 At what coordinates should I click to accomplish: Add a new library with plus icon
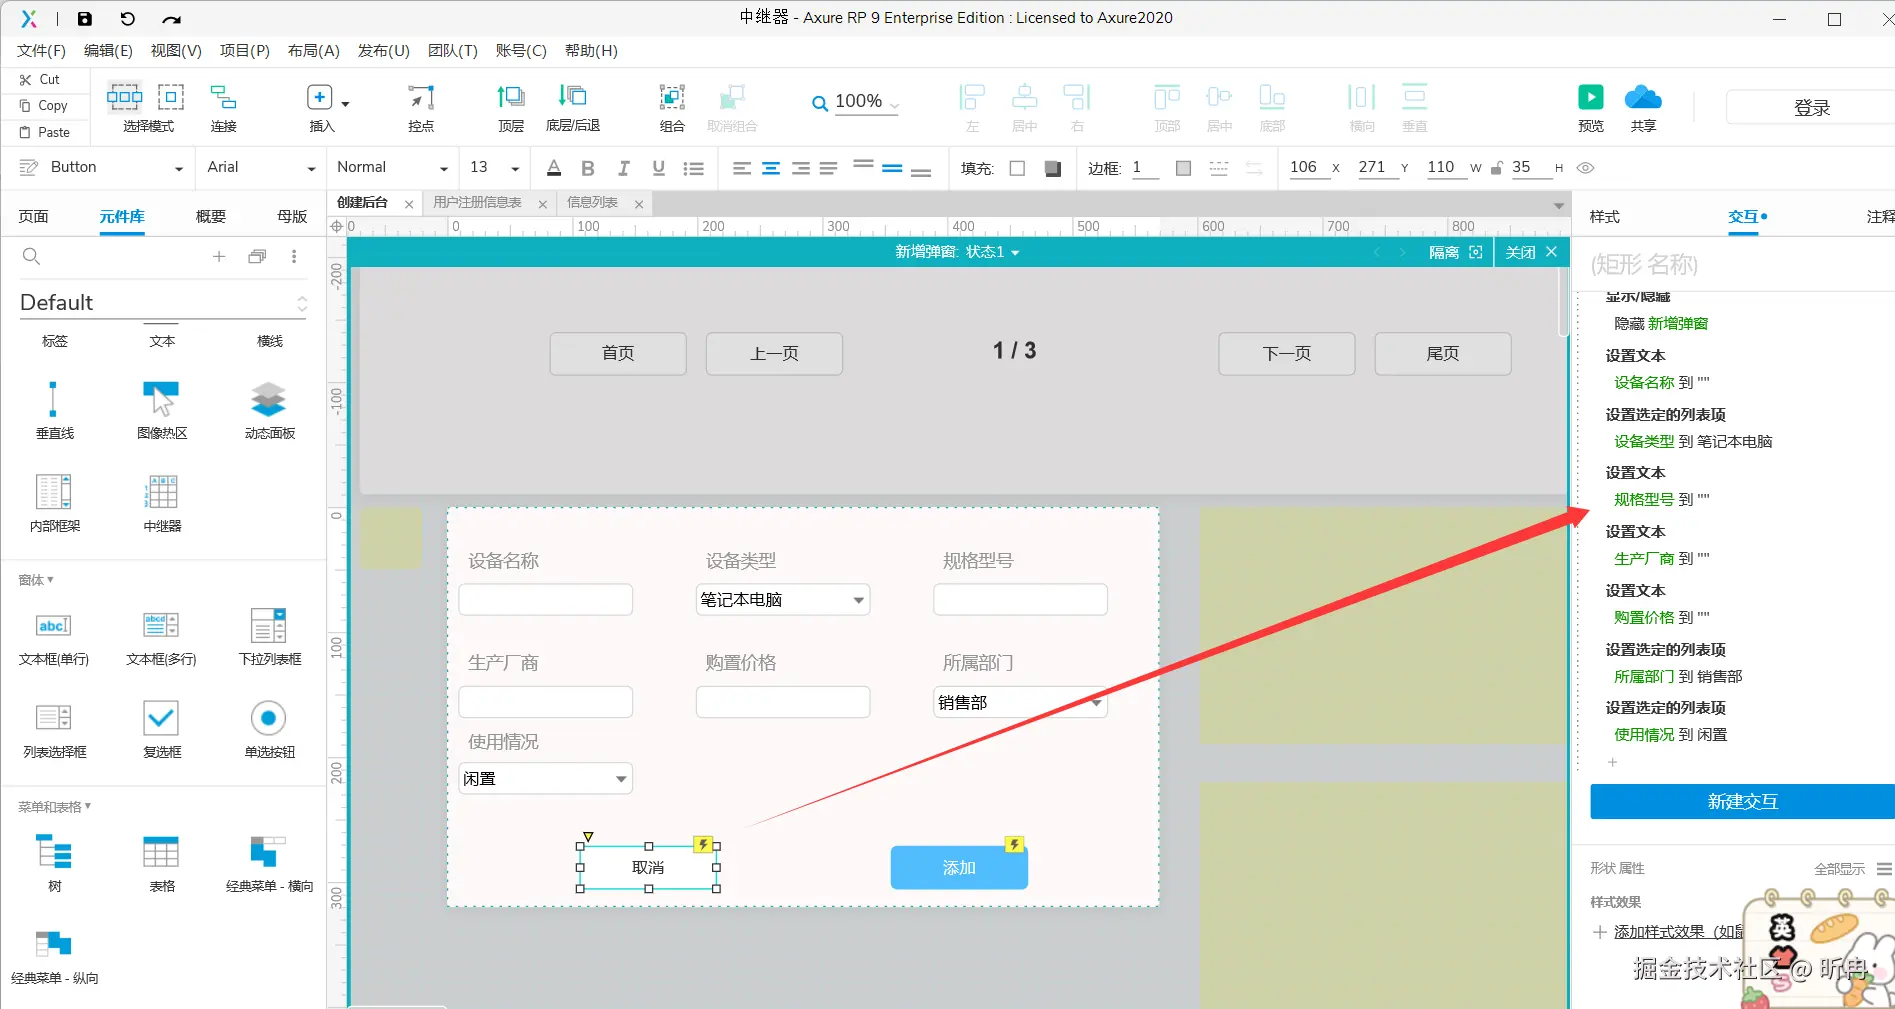pos(219,257)
